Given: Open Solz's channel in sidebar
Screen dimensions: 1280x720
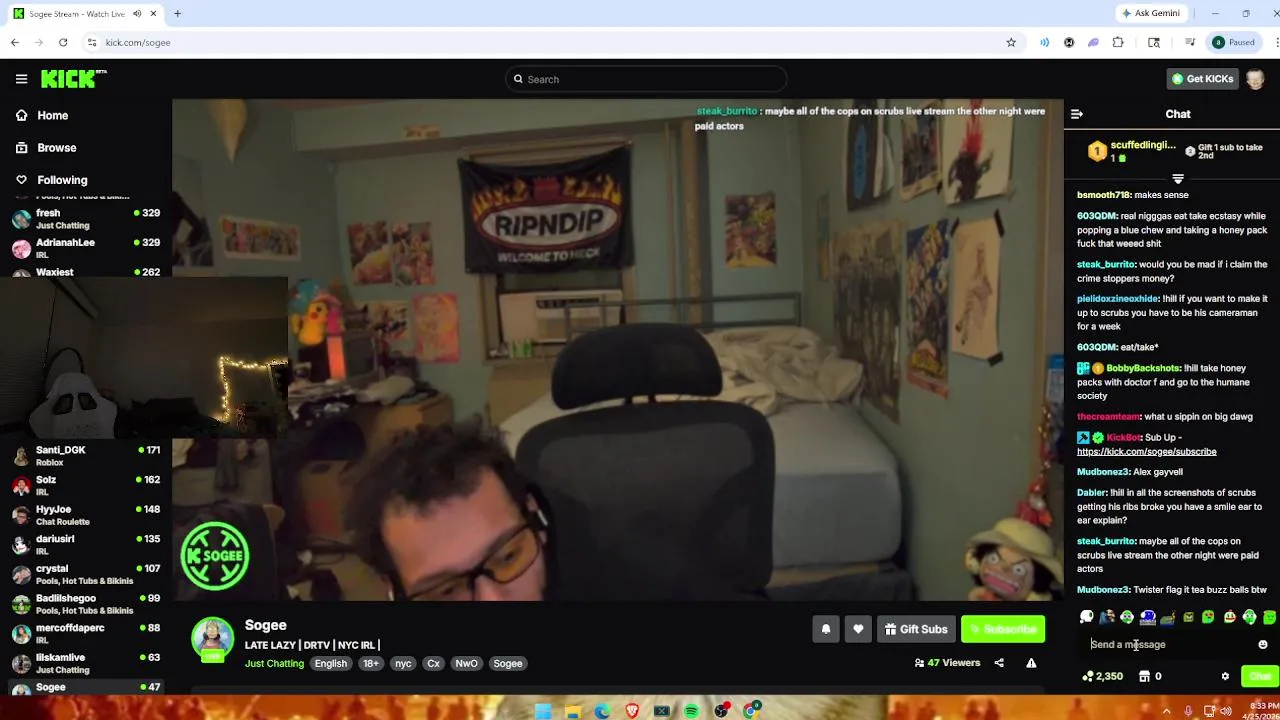Looking at the screenshot, I should click(x=86, y=485).
